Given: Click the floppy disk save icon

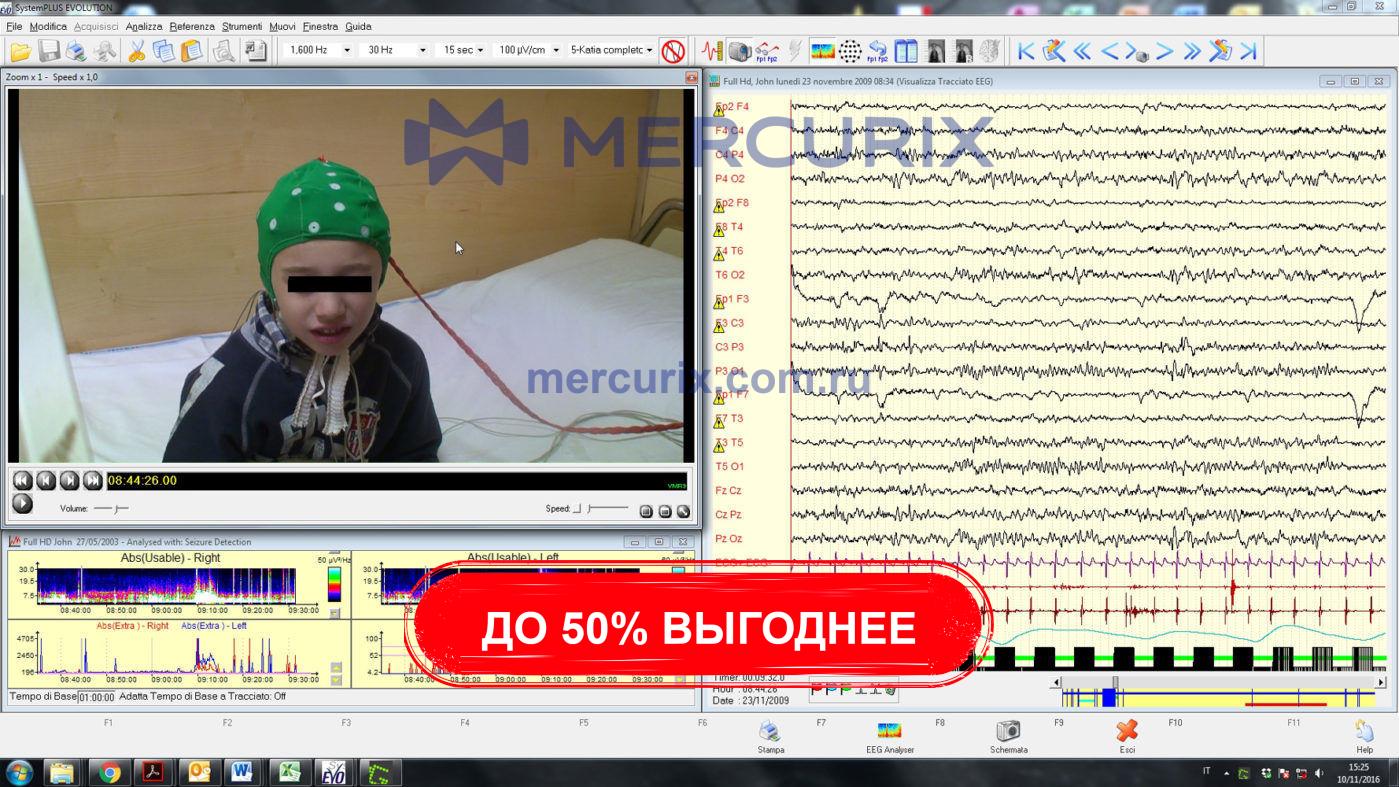Looking at the screenshot, I should tap(48, 51).
